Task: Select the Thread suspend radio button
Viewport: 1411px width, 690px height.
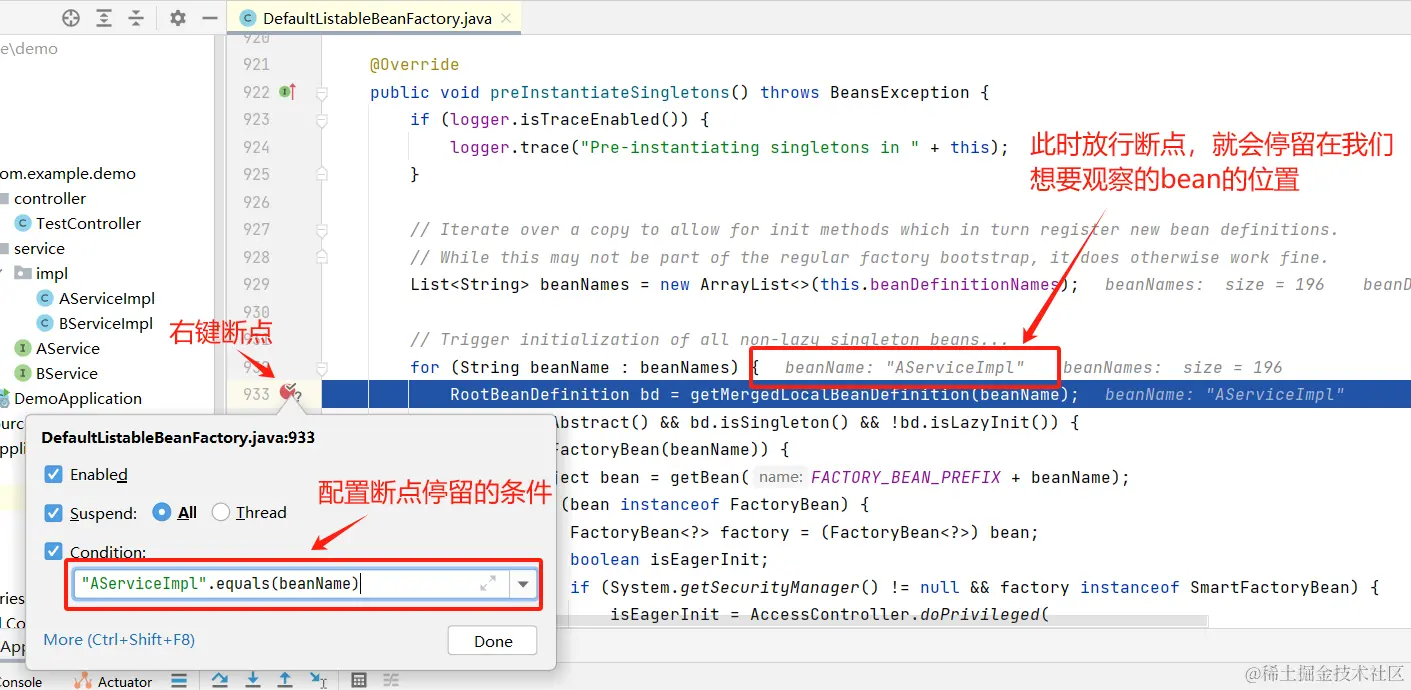Action: [x=220, y=512]
